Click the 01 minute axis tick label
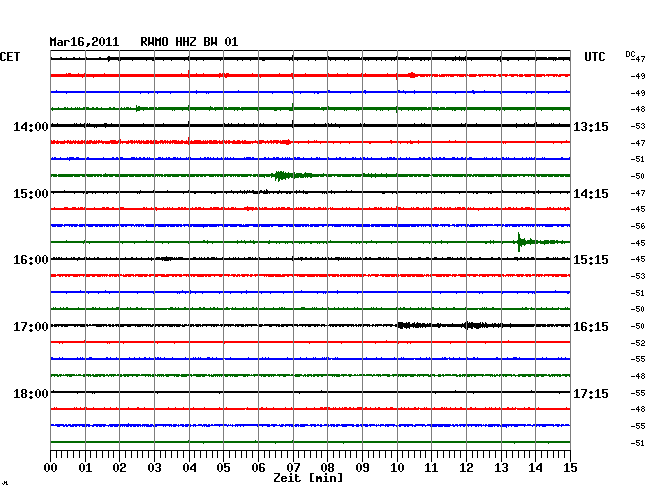Image resolution: width=650 pixels, height=494 pixels. coord(85,467)
